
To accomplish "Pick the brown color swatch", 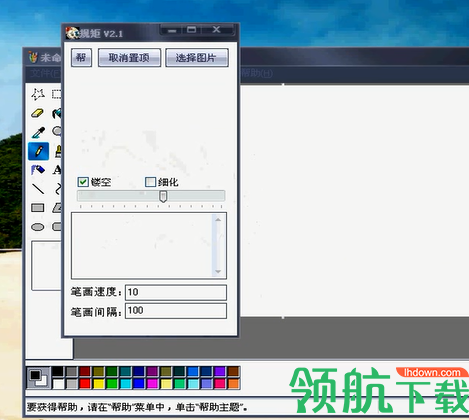I will click(x=233, y=371).
